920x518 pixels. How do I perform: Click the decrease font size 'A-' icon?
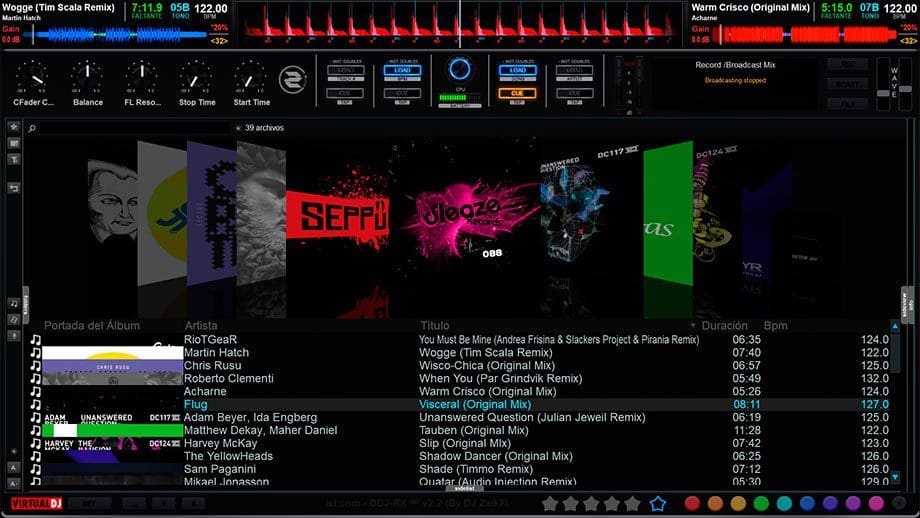(x=14, y=483)
